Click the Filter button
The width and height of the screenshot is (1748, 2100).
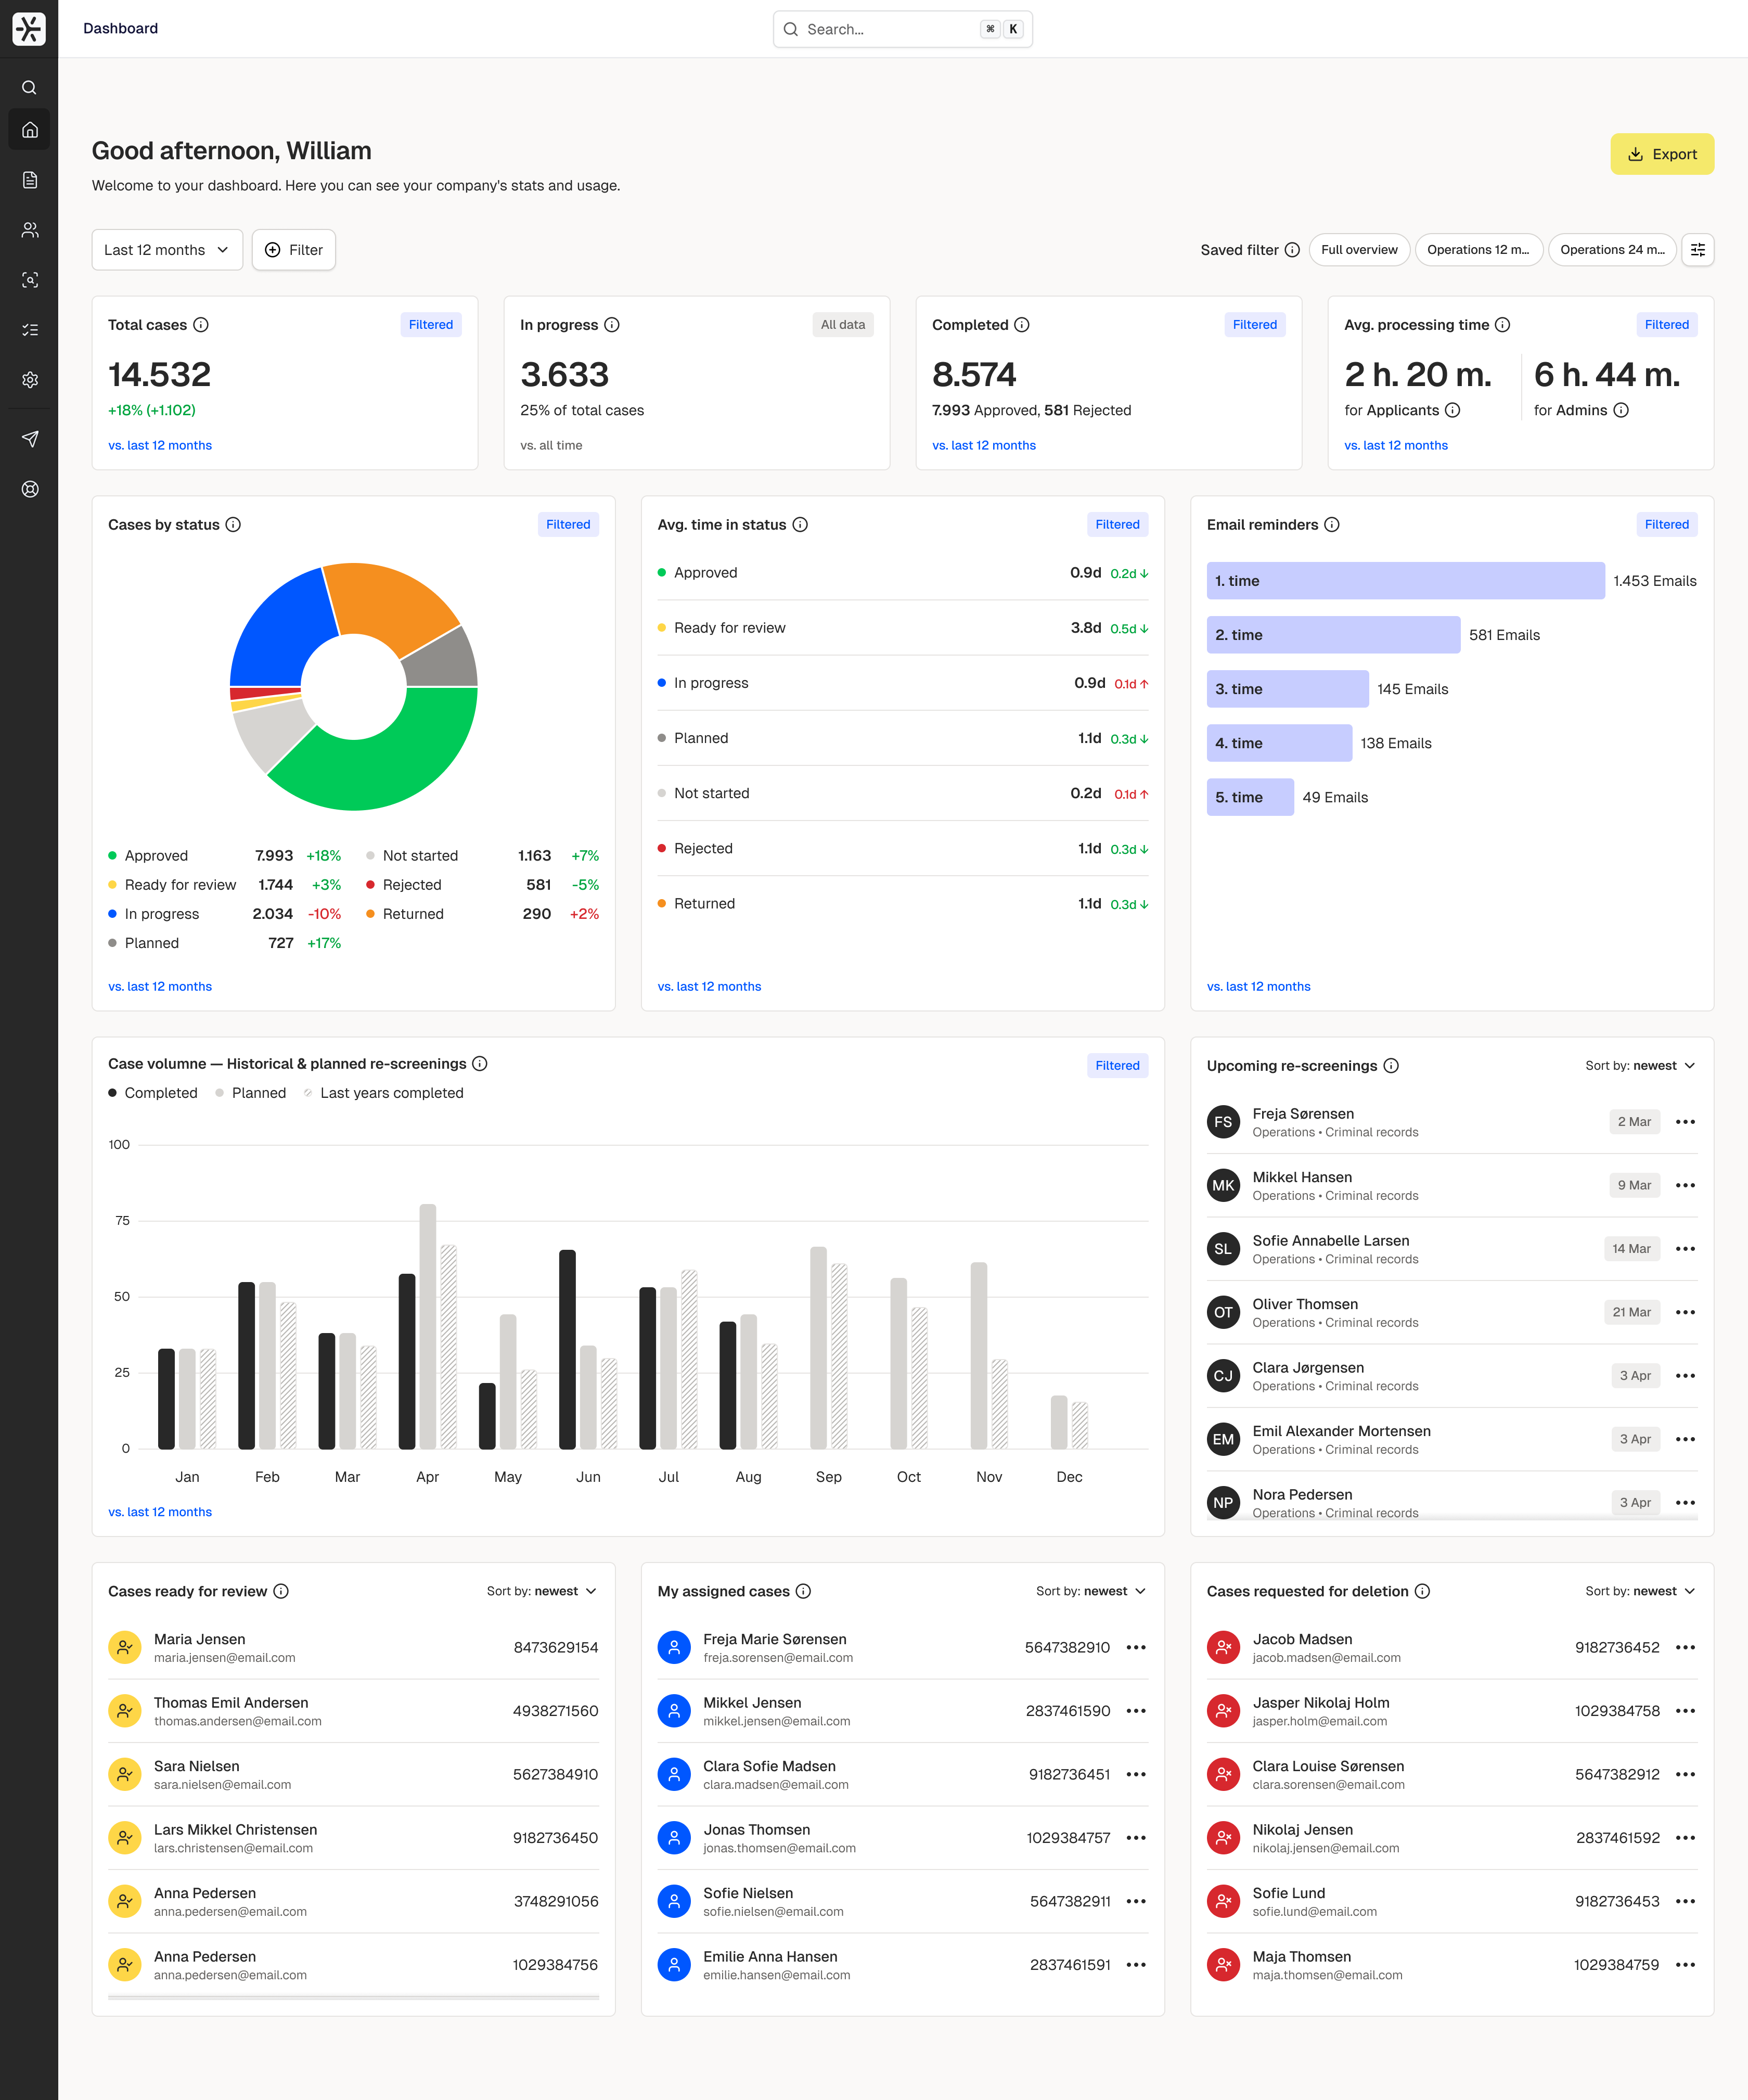[294, 250]
